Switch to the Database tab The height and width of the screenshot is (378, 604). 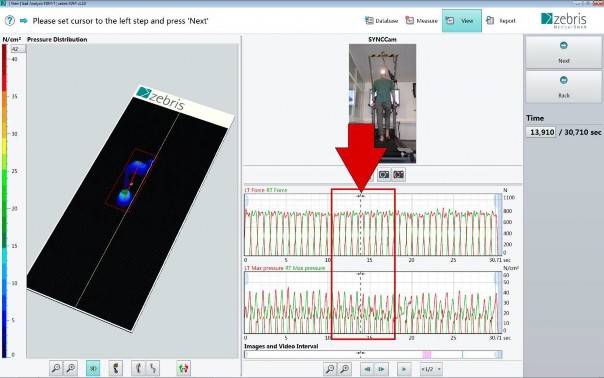point(381,21)
